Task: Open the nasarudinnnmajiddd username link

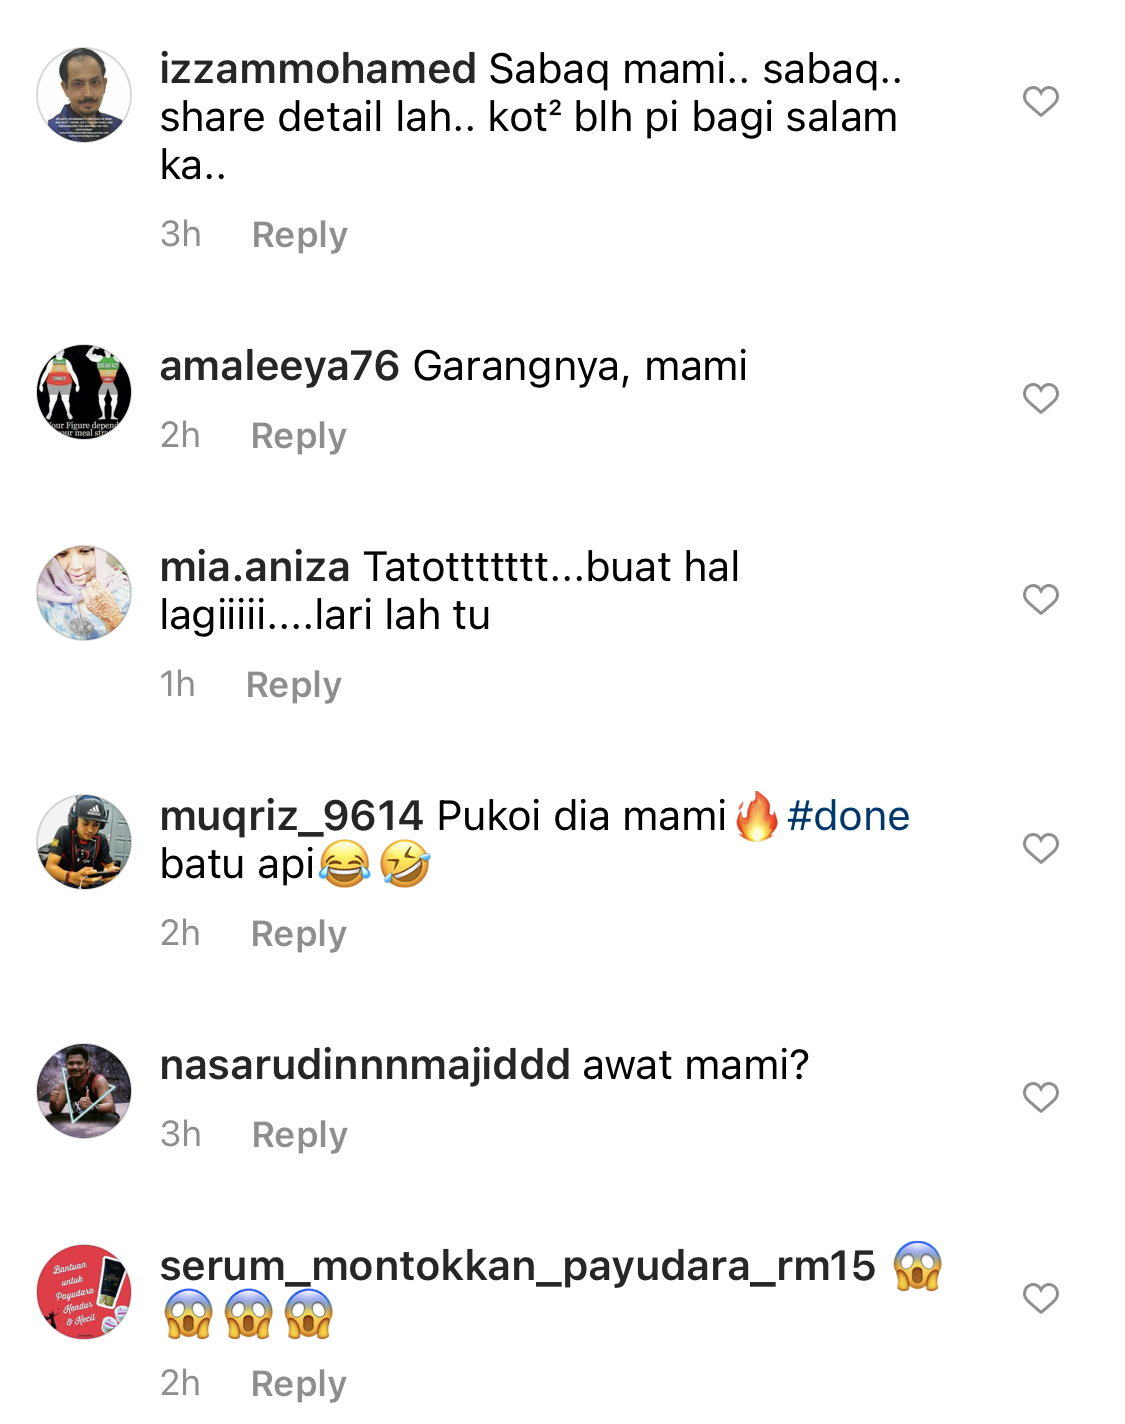Action: tap(365, 1065)
